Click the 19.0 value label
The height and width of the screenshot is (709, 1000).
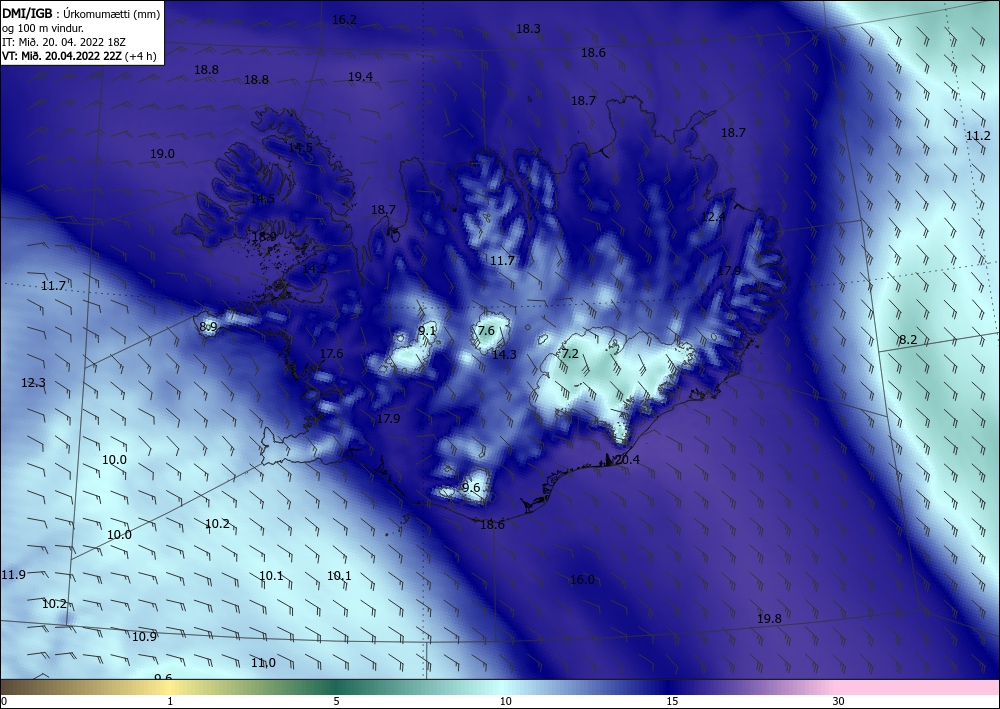[162, 154]
